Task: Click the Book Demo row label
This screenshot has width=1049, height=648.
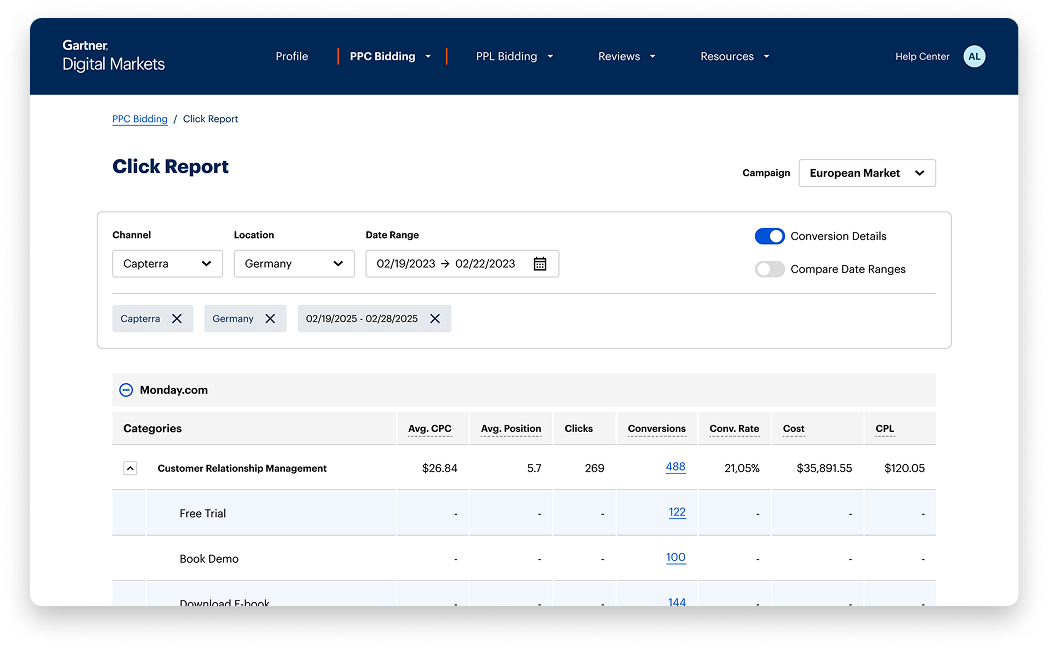Action: 209,559
